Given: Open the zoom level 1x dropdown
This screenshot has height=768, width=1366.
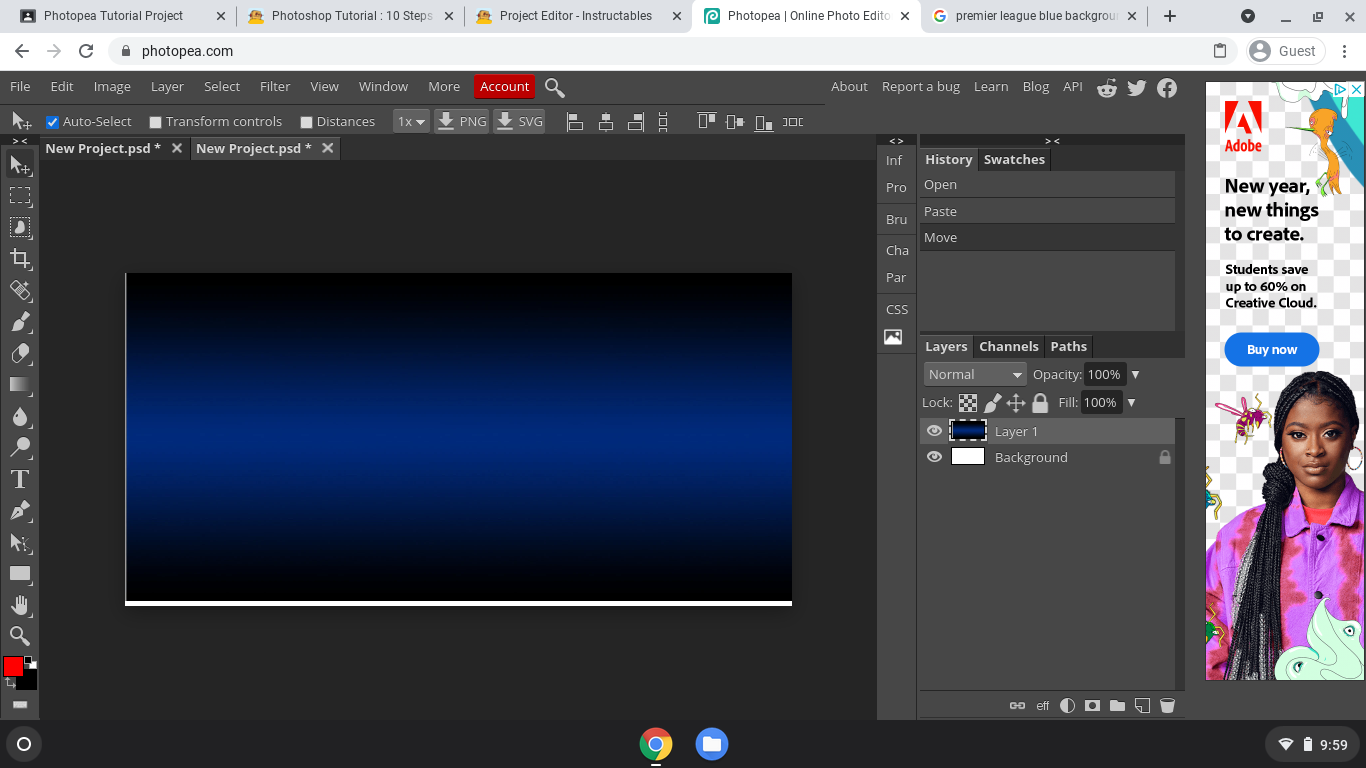Looking at the screenshot, I should pyautogui.click(x=410, y=121).
